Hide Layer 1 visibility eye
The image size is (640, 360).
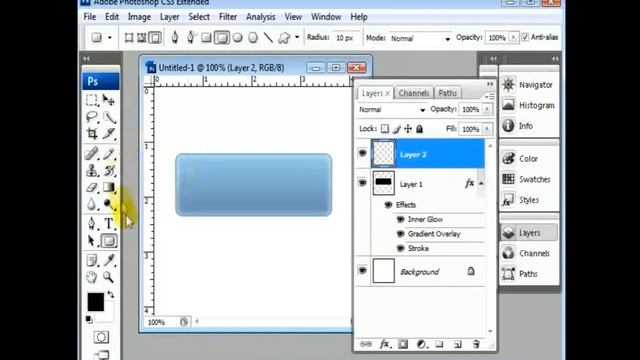pyautogui.click(x=362, y=183)
